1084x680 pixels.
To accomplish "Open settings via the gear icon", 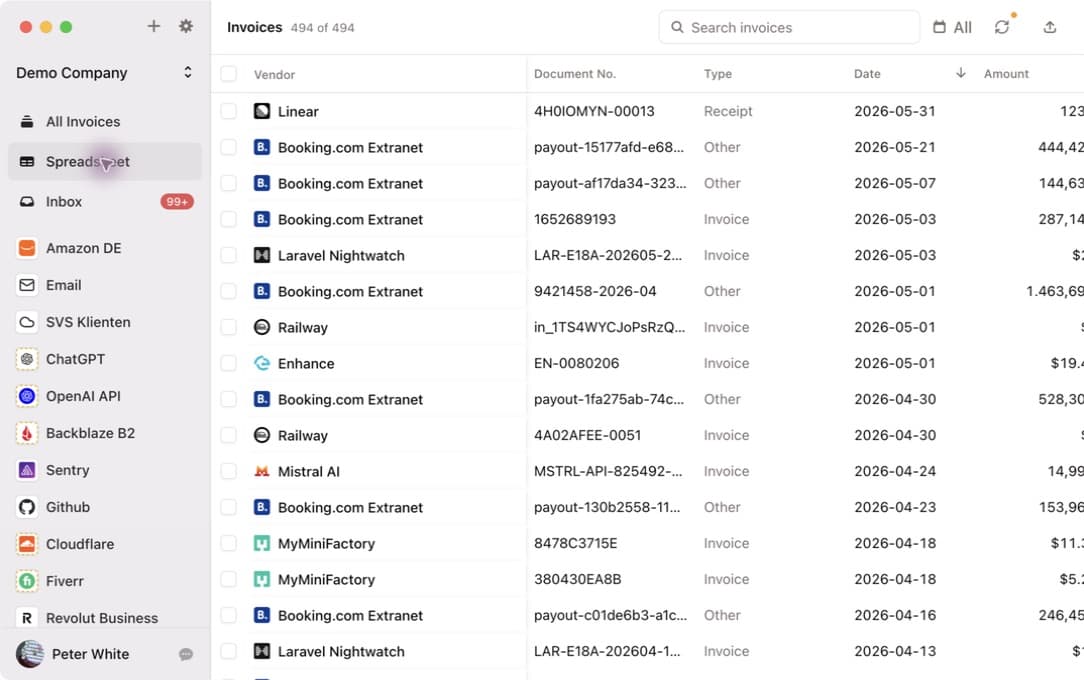I will point(186,26).
